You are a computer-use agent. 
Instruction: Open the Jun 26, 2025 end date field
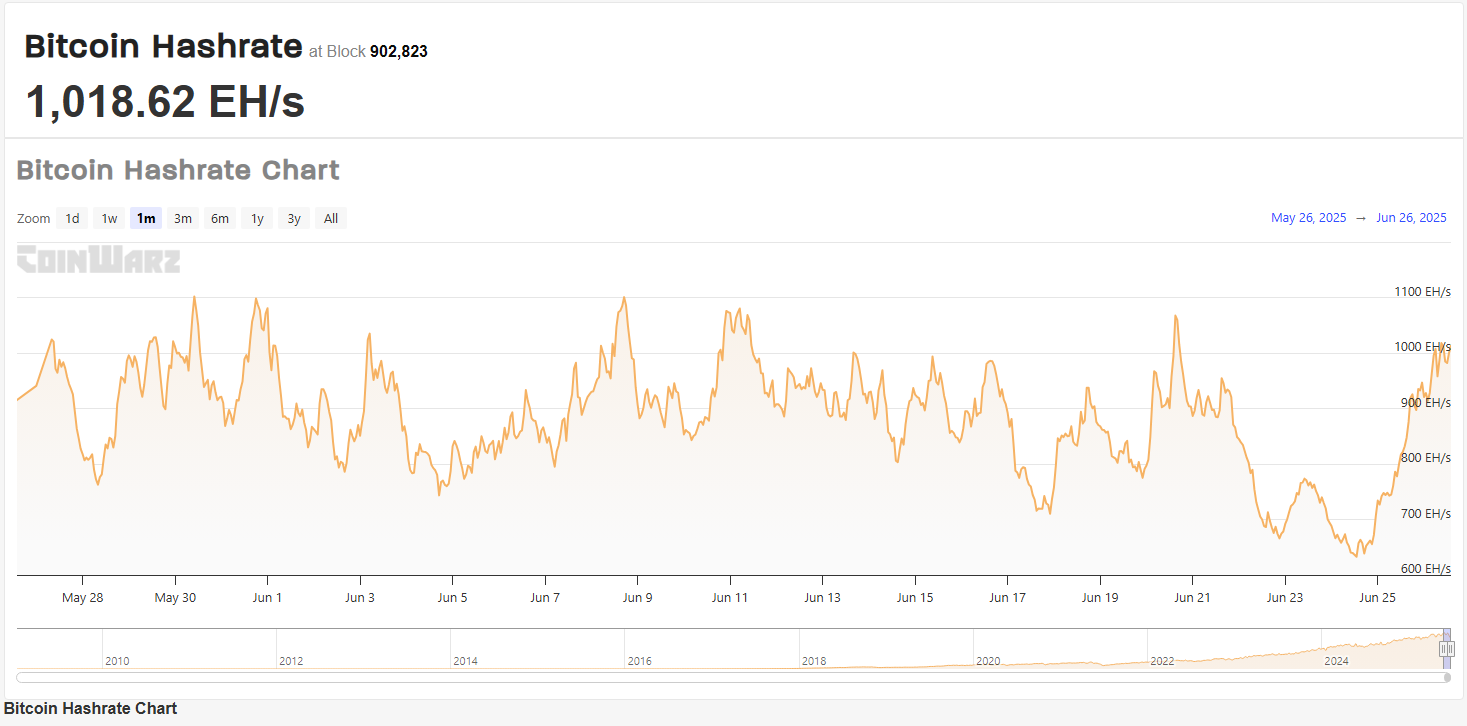(x=1411, y=218)
